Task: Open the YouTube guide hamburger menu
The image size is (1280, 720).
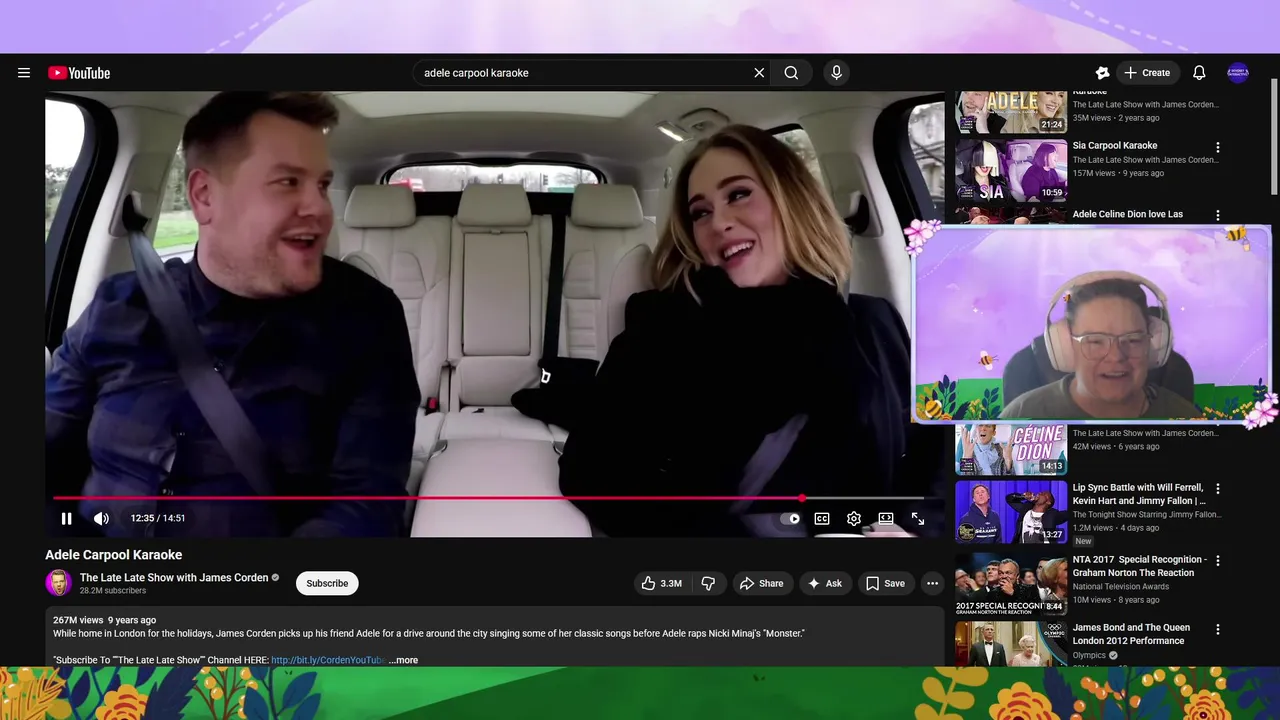Action: pos(24,73)
